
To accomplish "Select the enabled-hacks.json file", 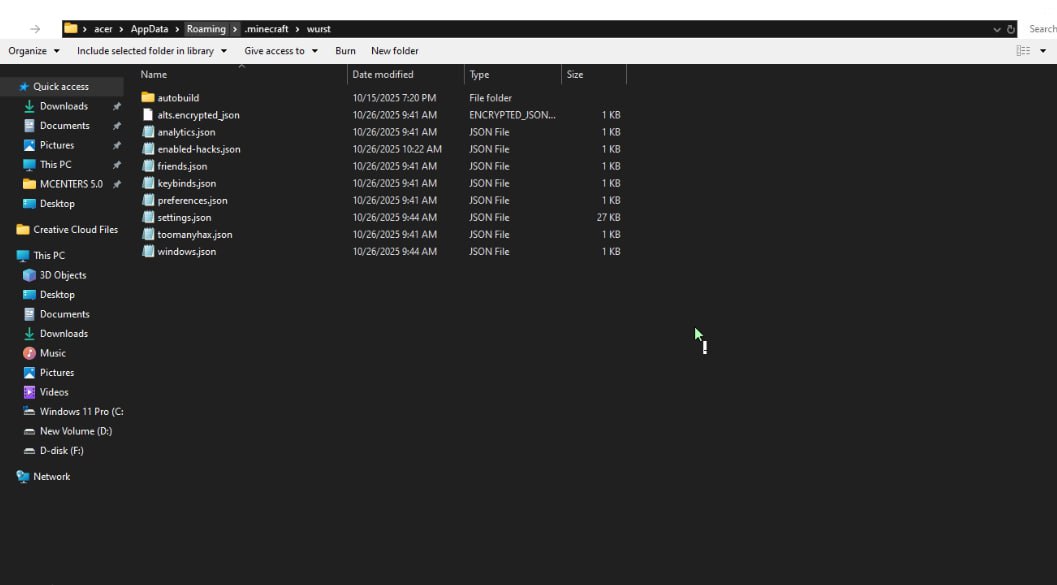I will [x=198, y=149].
